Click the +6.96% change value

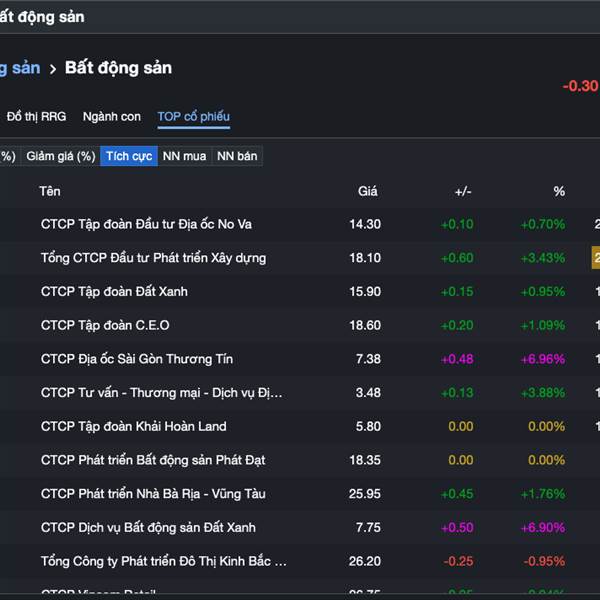pyautogui.click(x=543, y=359)
